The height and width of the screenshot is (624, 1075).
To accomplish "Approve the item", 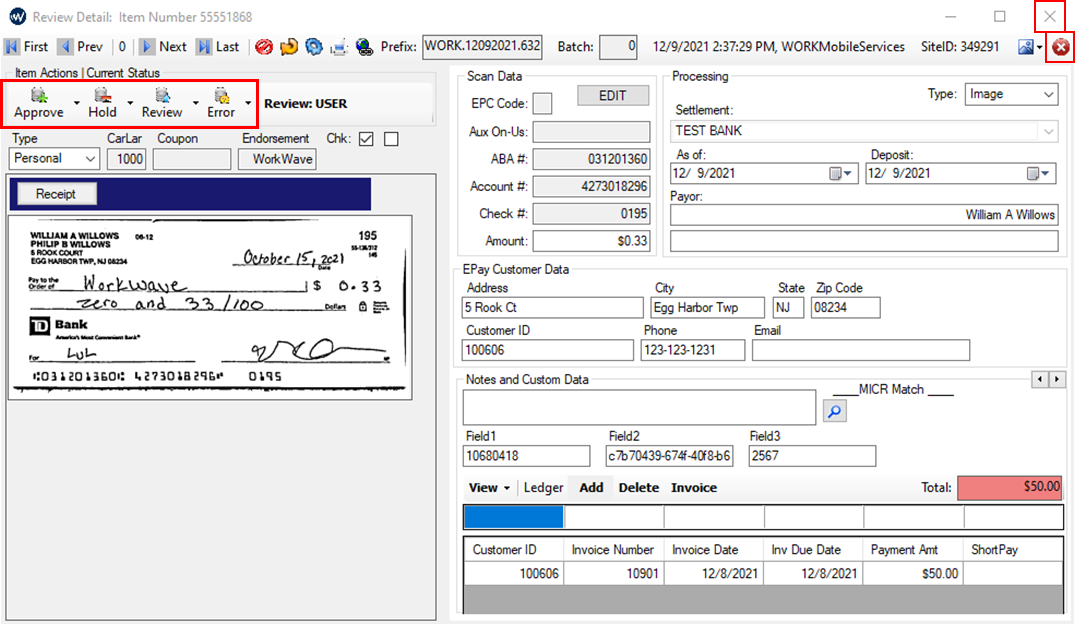I will pyautogui.click(x=38, y=103).
